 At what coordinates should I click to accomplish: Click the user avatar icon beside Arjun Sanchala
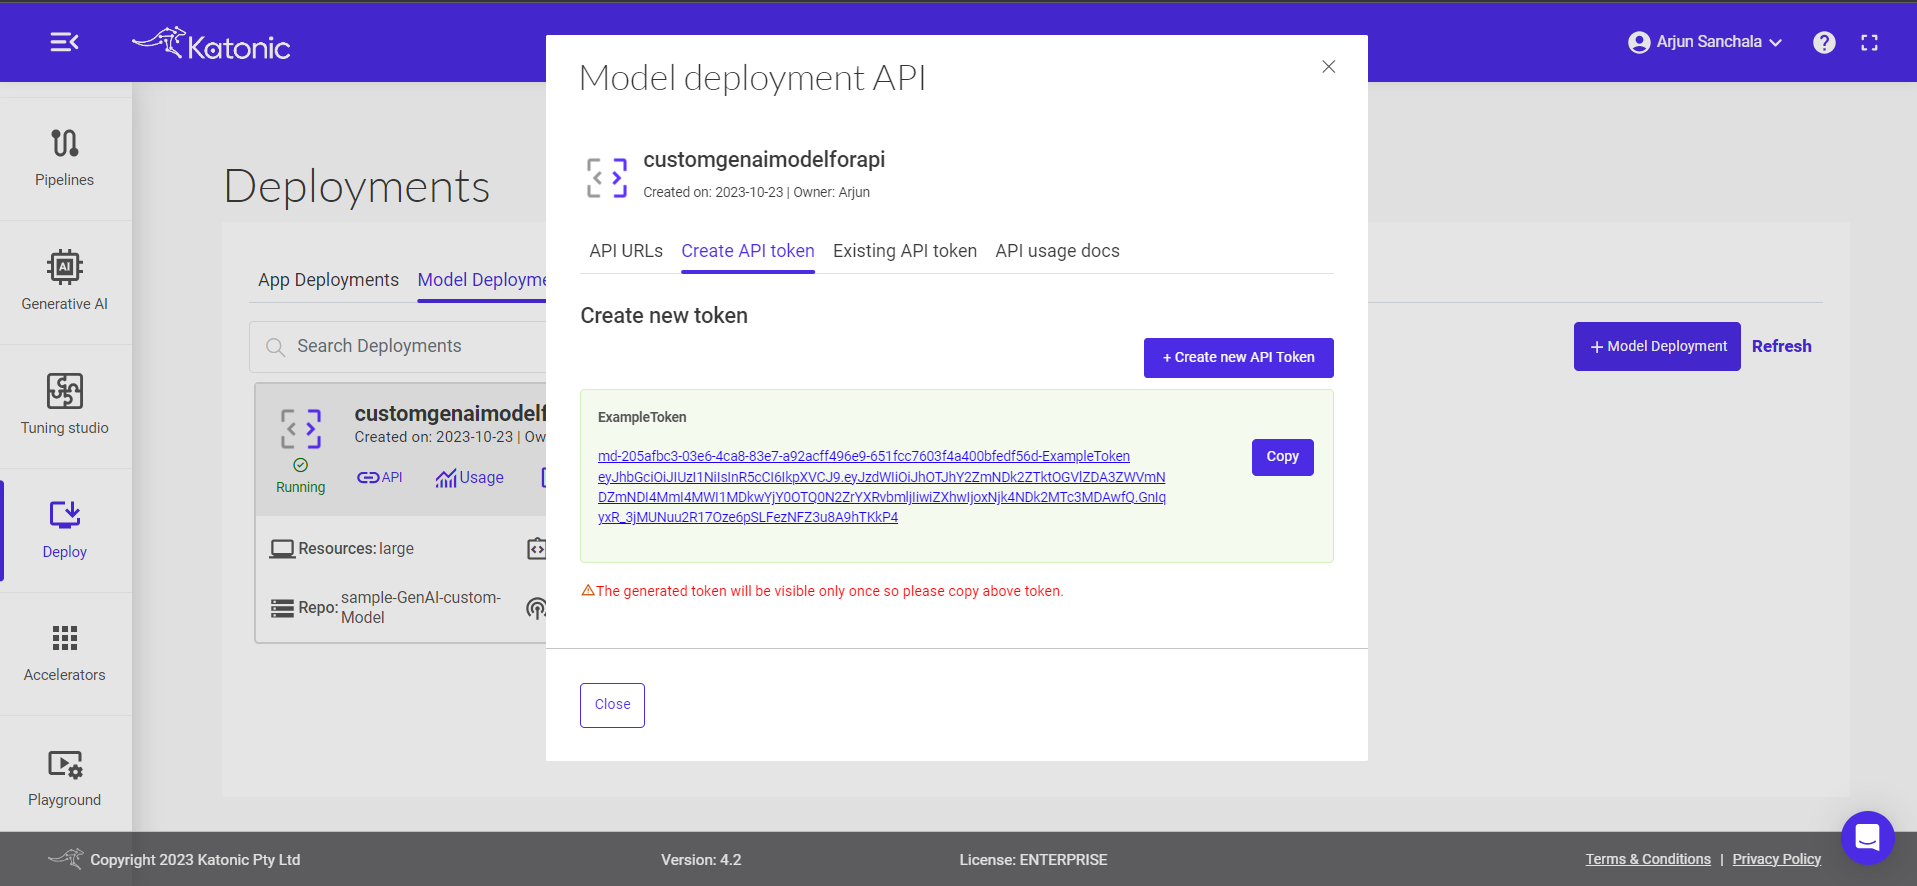coord(1639,42)
